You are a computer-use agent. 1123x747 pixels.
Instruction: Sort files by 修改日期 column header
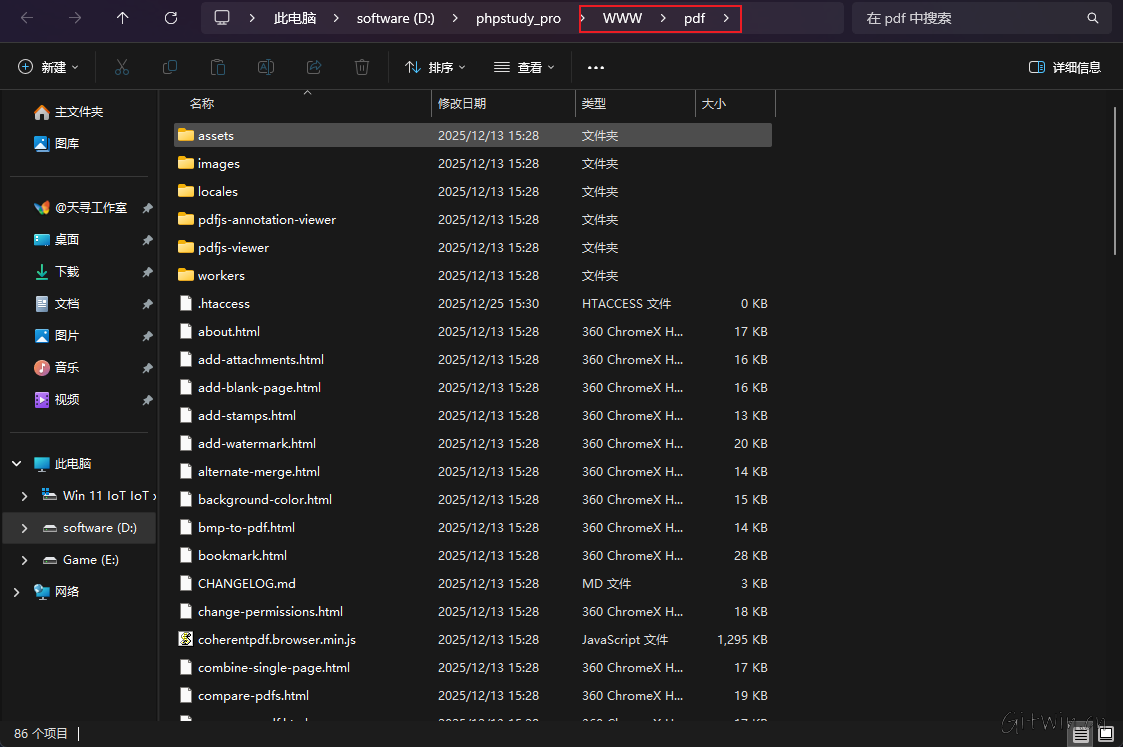coord(462,103)
